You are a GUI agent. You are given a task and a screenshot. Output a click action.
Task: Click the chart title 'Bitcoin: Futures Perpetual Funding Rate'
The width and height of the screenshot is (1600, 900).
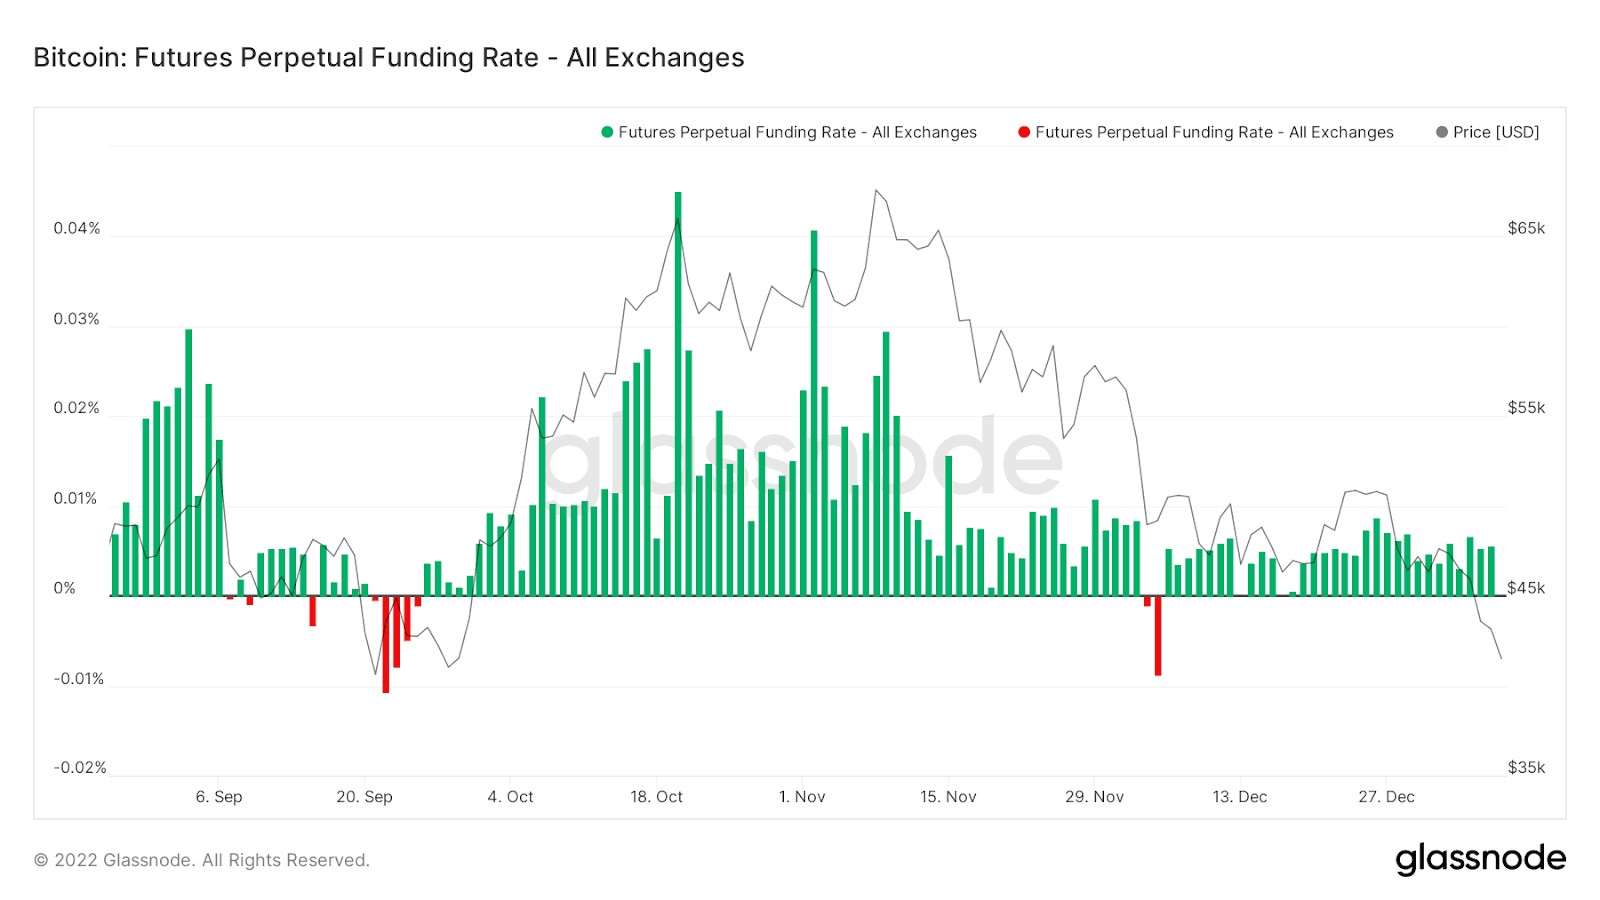pos(388,58)
